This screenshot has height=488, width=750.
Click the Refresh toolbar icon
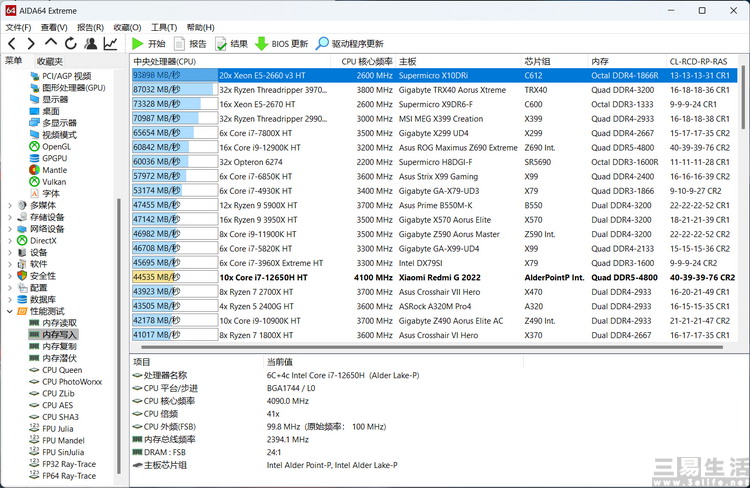(x=71, y=44)
